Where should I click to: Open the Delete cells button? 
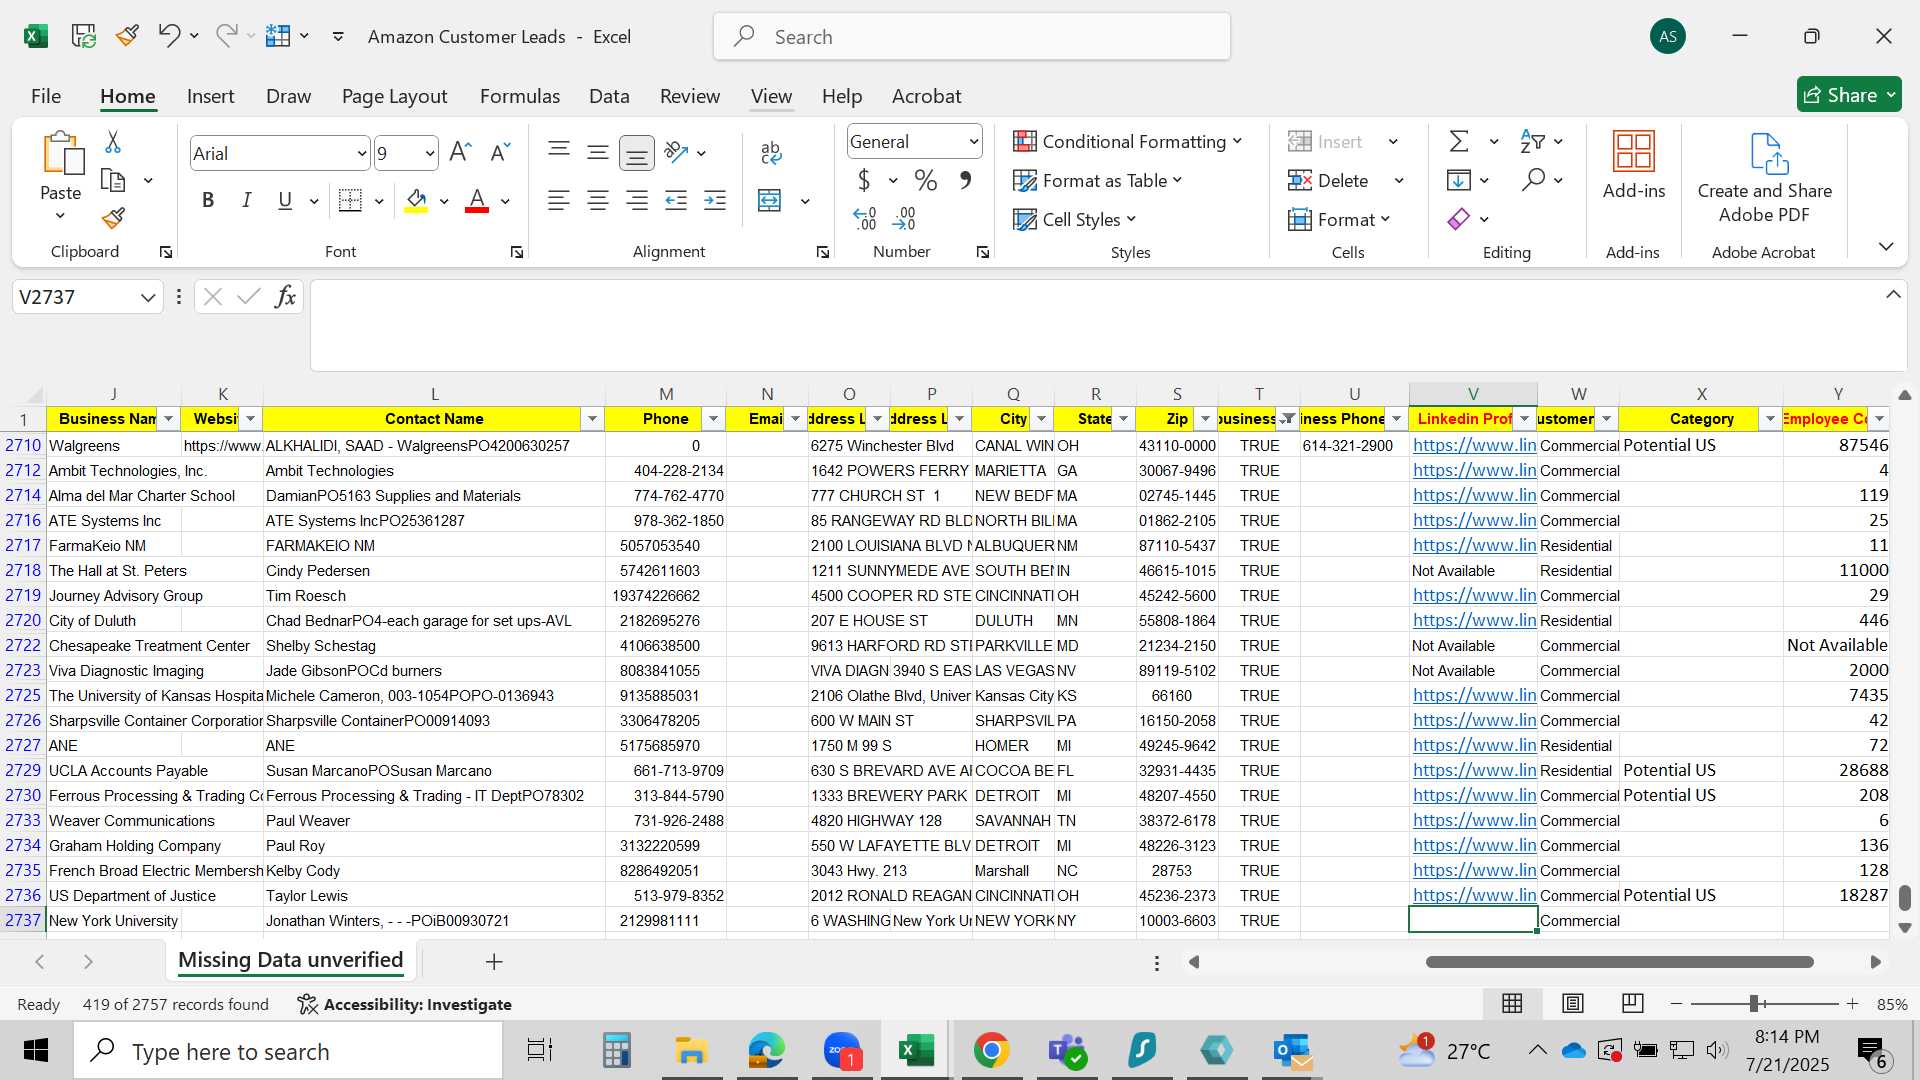point(1330,181)
